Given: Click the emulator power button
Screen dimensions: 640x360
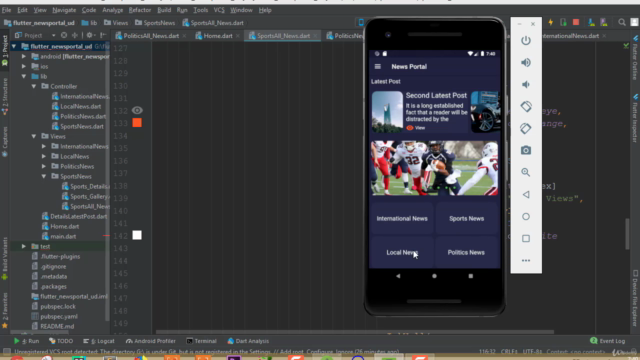Looking at the screenshot, I should point(526,40).
